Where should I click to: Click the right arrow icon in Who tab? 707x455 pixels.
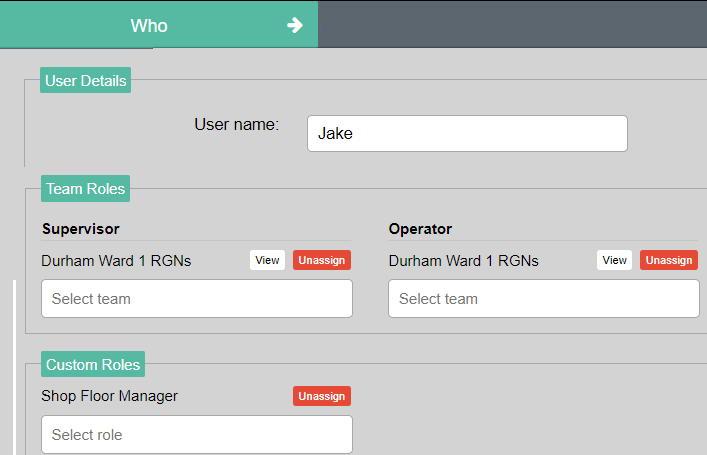click(x=294, y=25)
